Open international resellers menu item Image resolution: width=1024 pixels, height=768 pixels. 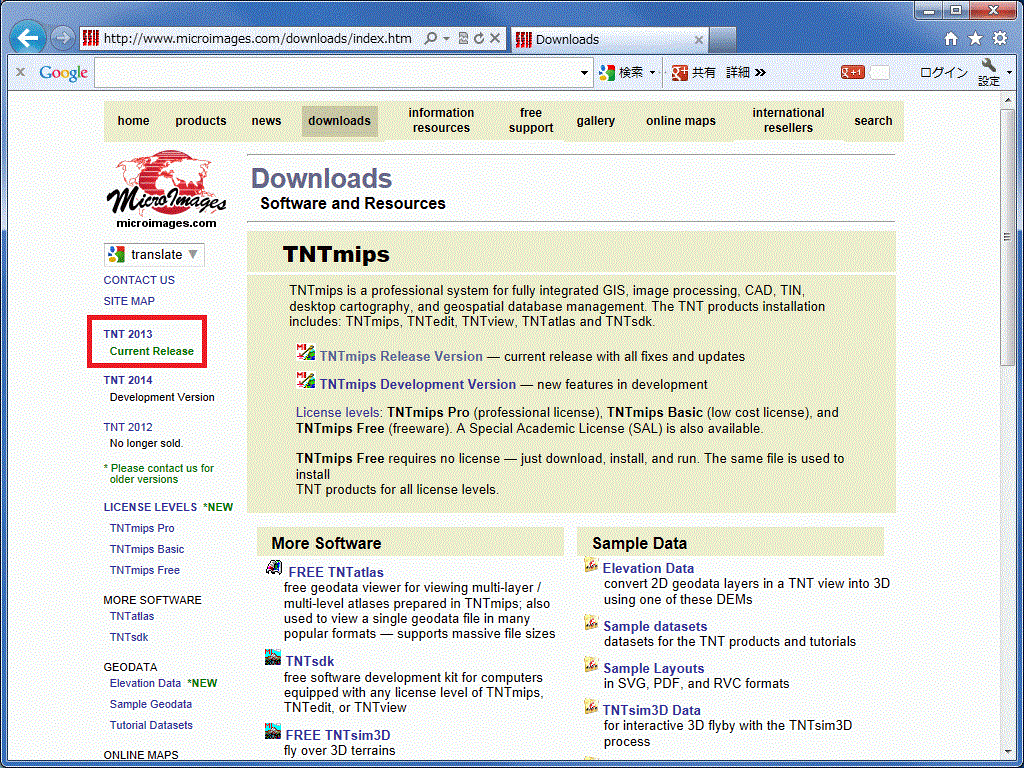pos(788,121)
